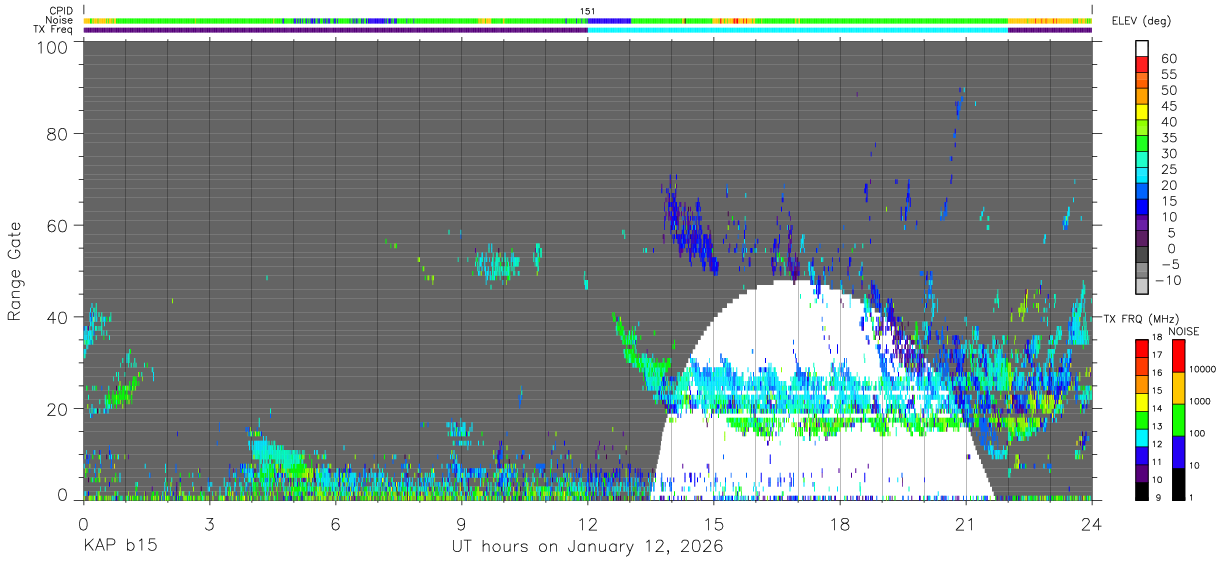This screenshot has height=567, width=1228.
Task: Click the CPID value 151
Action: [x=588, y=11]
